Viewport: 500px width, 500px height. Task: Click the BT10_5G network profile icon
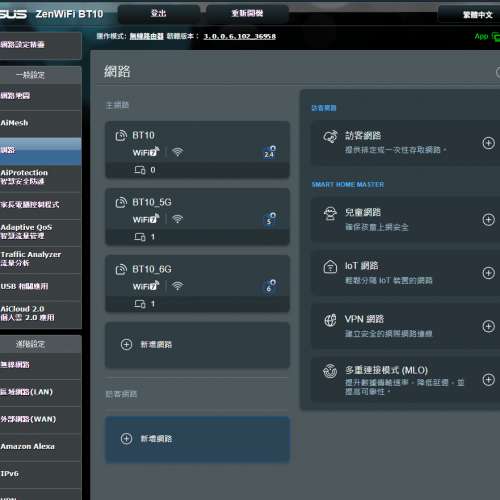click(121, 202)
